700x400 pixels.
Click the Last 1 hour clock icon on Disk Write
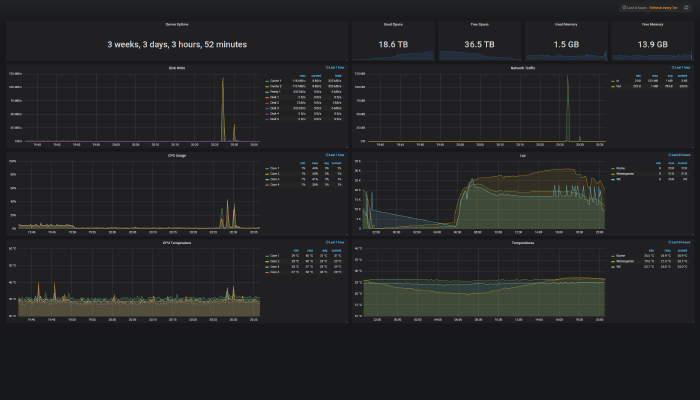pyautogui.click(x=327, y=67)
